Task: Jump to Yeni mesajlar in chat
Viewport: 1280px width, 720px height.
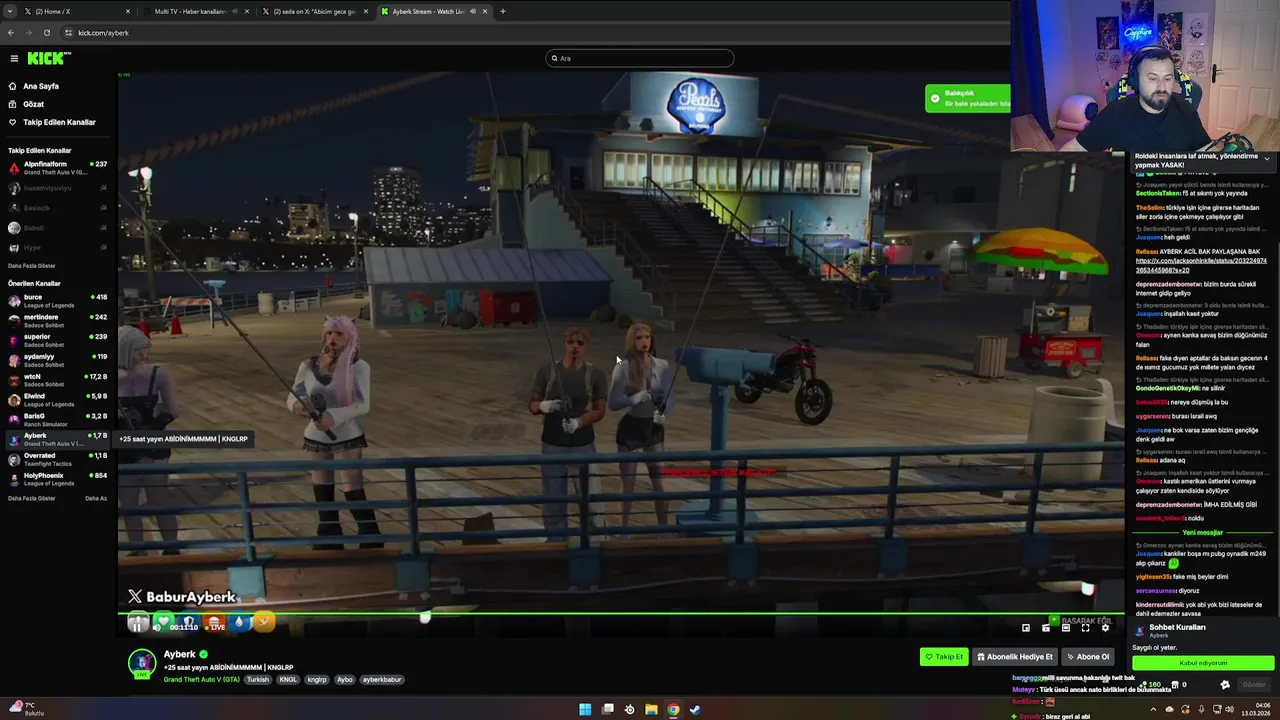Action: pyautogui.click(x=1203, y=533)
